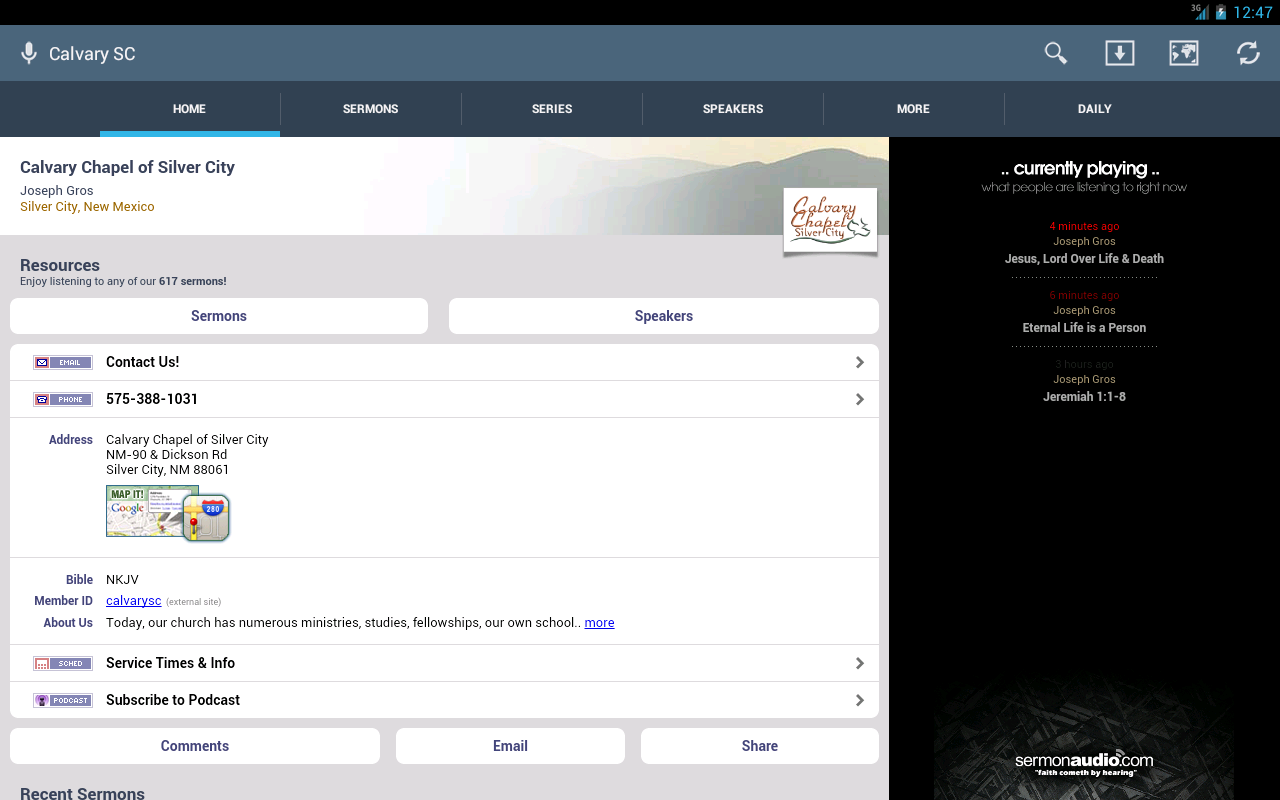Go to the DAILY tab
The image size is (1280, 800).
tap(1095, 109)
